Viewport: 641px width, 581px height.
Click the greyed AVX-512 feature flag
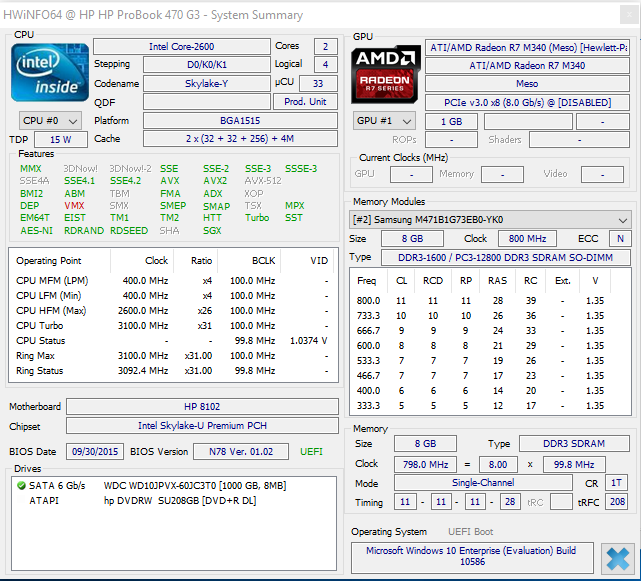tap(263, 181)
